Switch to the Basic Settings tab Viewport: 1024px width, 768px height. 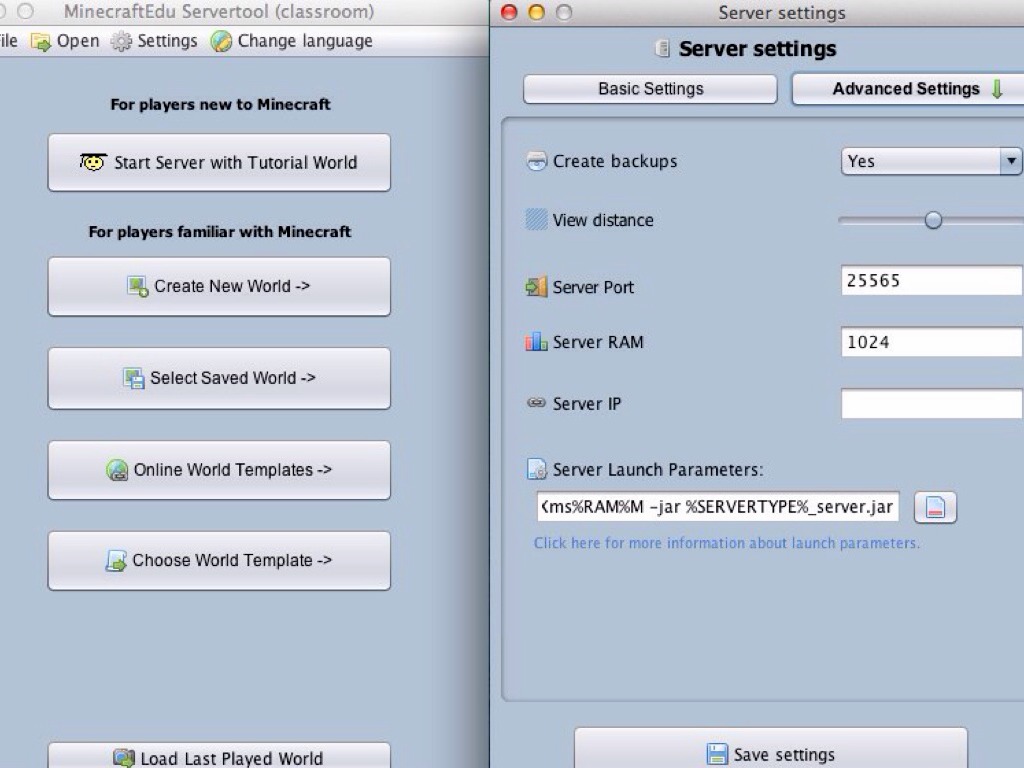(650, 89)
